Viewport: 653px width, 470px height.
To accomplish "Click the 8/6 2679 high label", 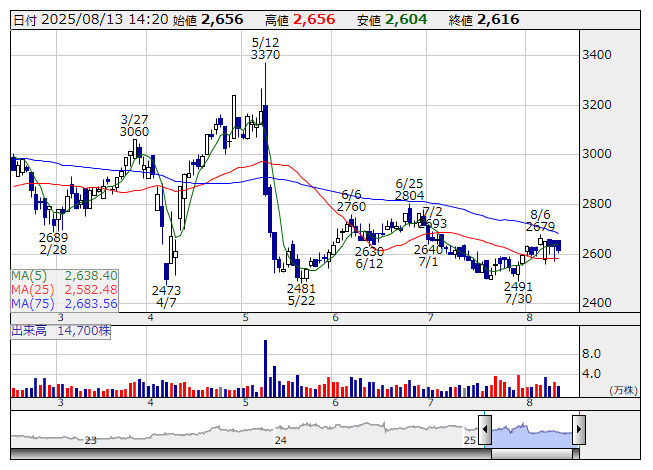I will 540,221.
